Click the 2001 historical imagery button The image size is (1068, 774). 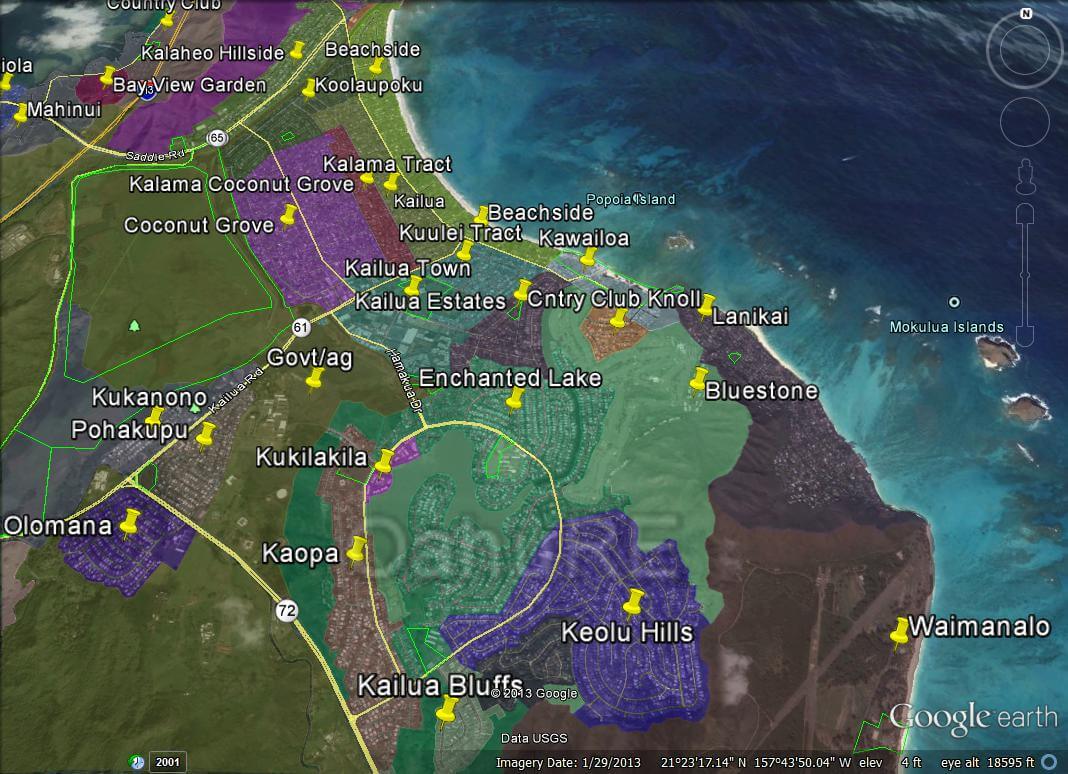168,762
